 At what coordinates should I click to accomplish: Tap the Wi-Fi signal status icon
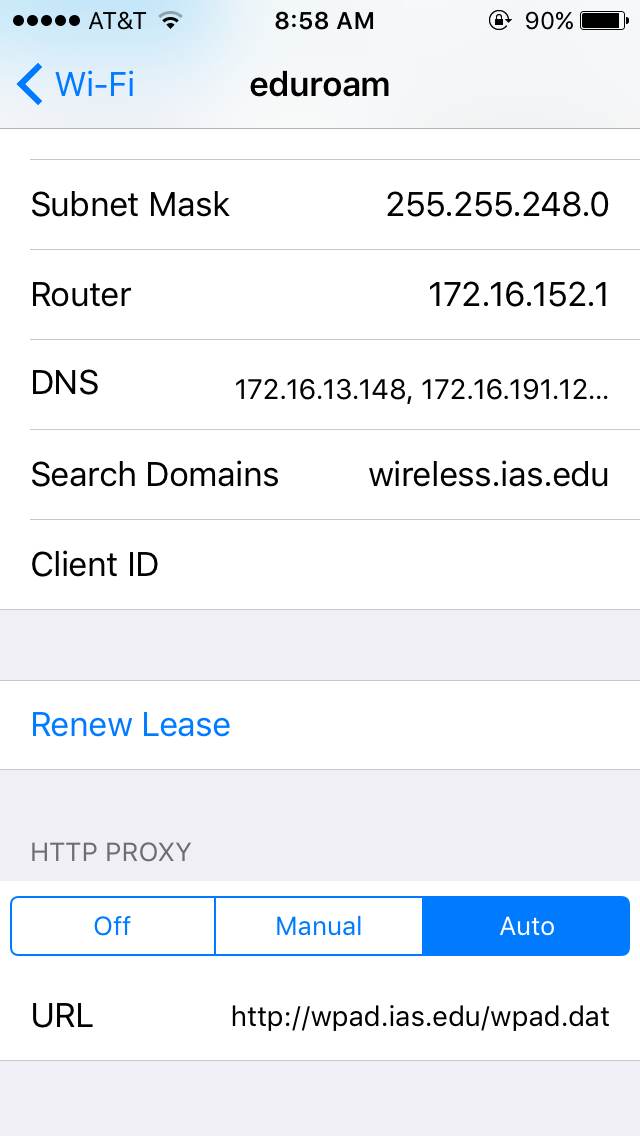170,21
